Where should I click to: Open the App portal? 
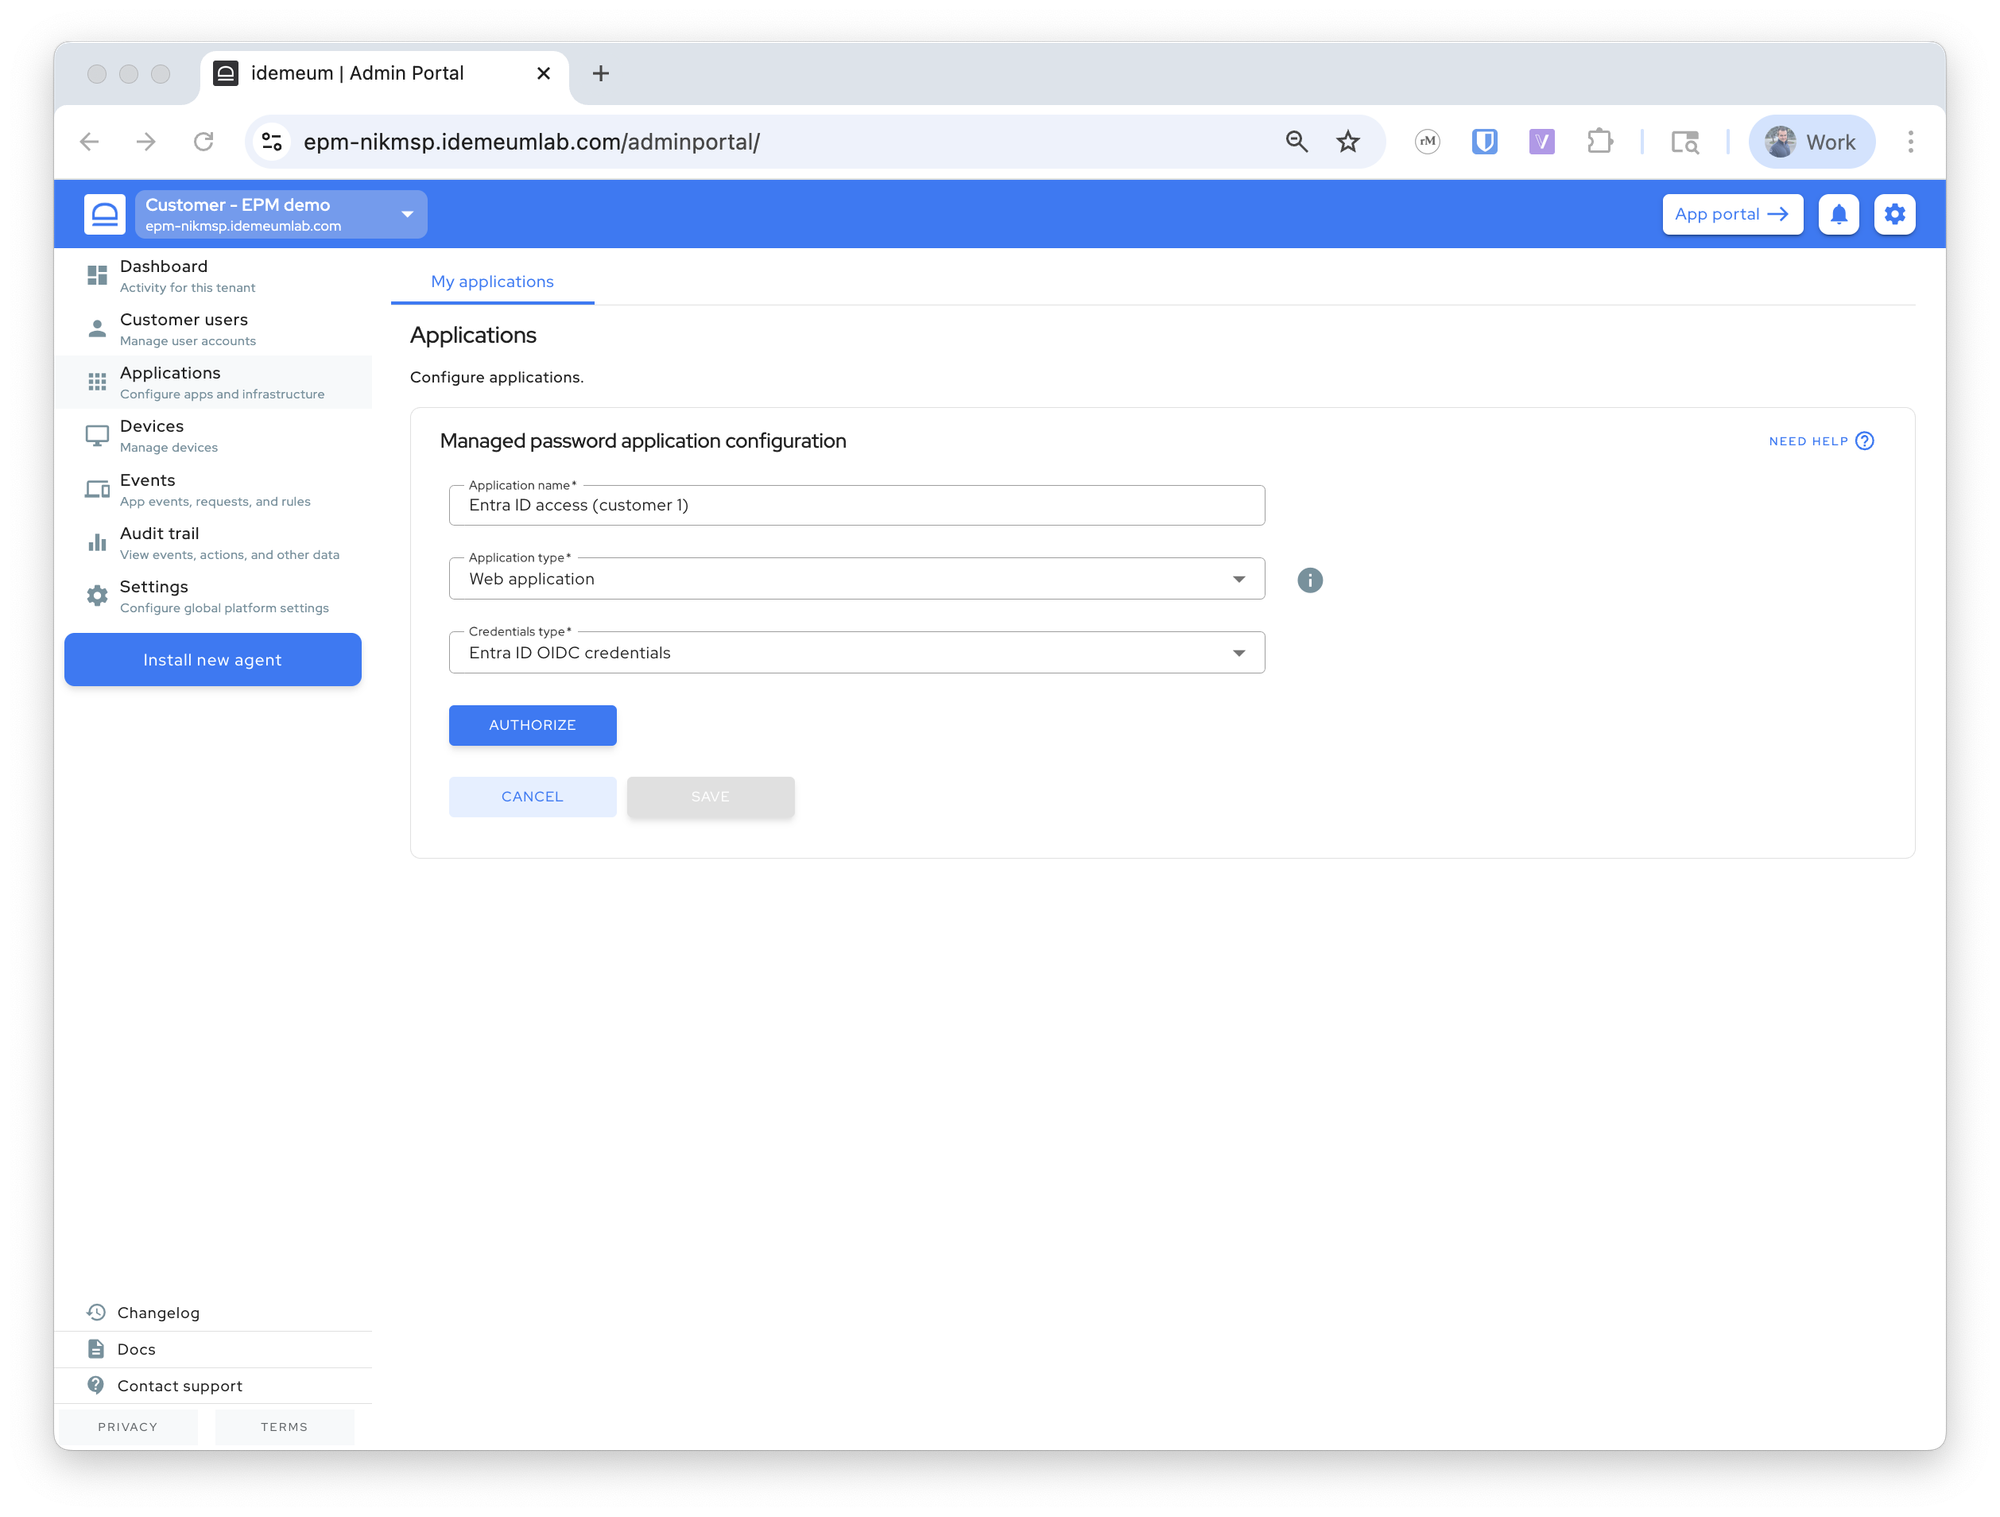(x=1732, y=214)
